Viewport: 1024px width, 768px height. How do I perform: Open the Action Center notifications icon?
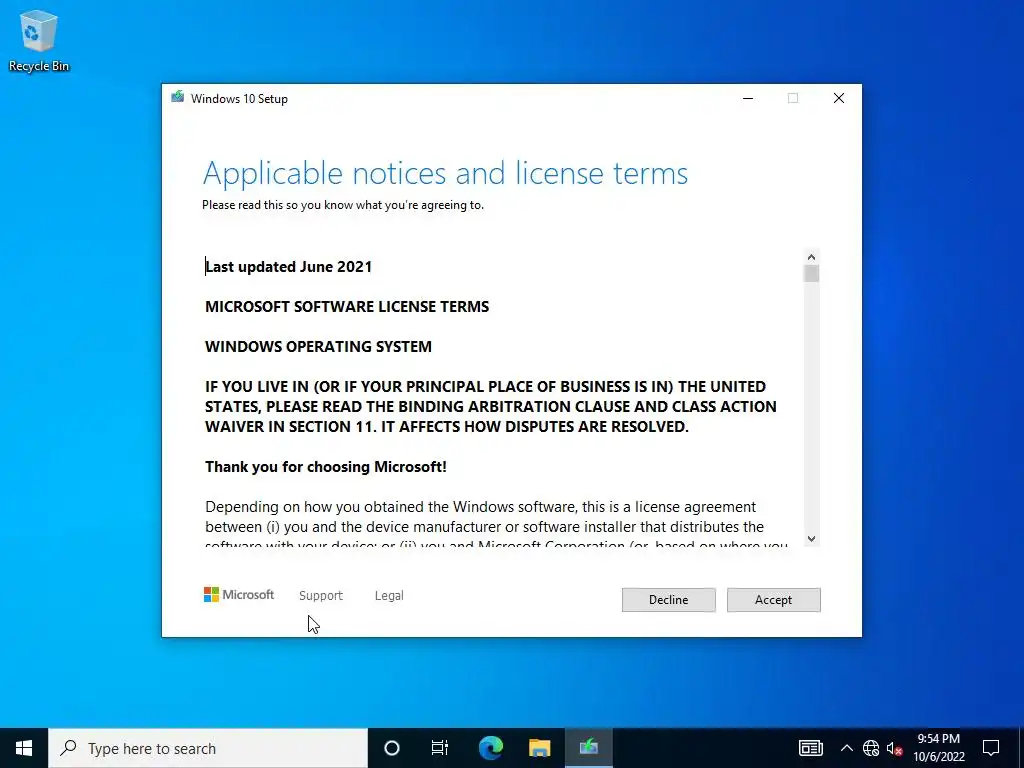pyautogui.click(x=991, y=748)
